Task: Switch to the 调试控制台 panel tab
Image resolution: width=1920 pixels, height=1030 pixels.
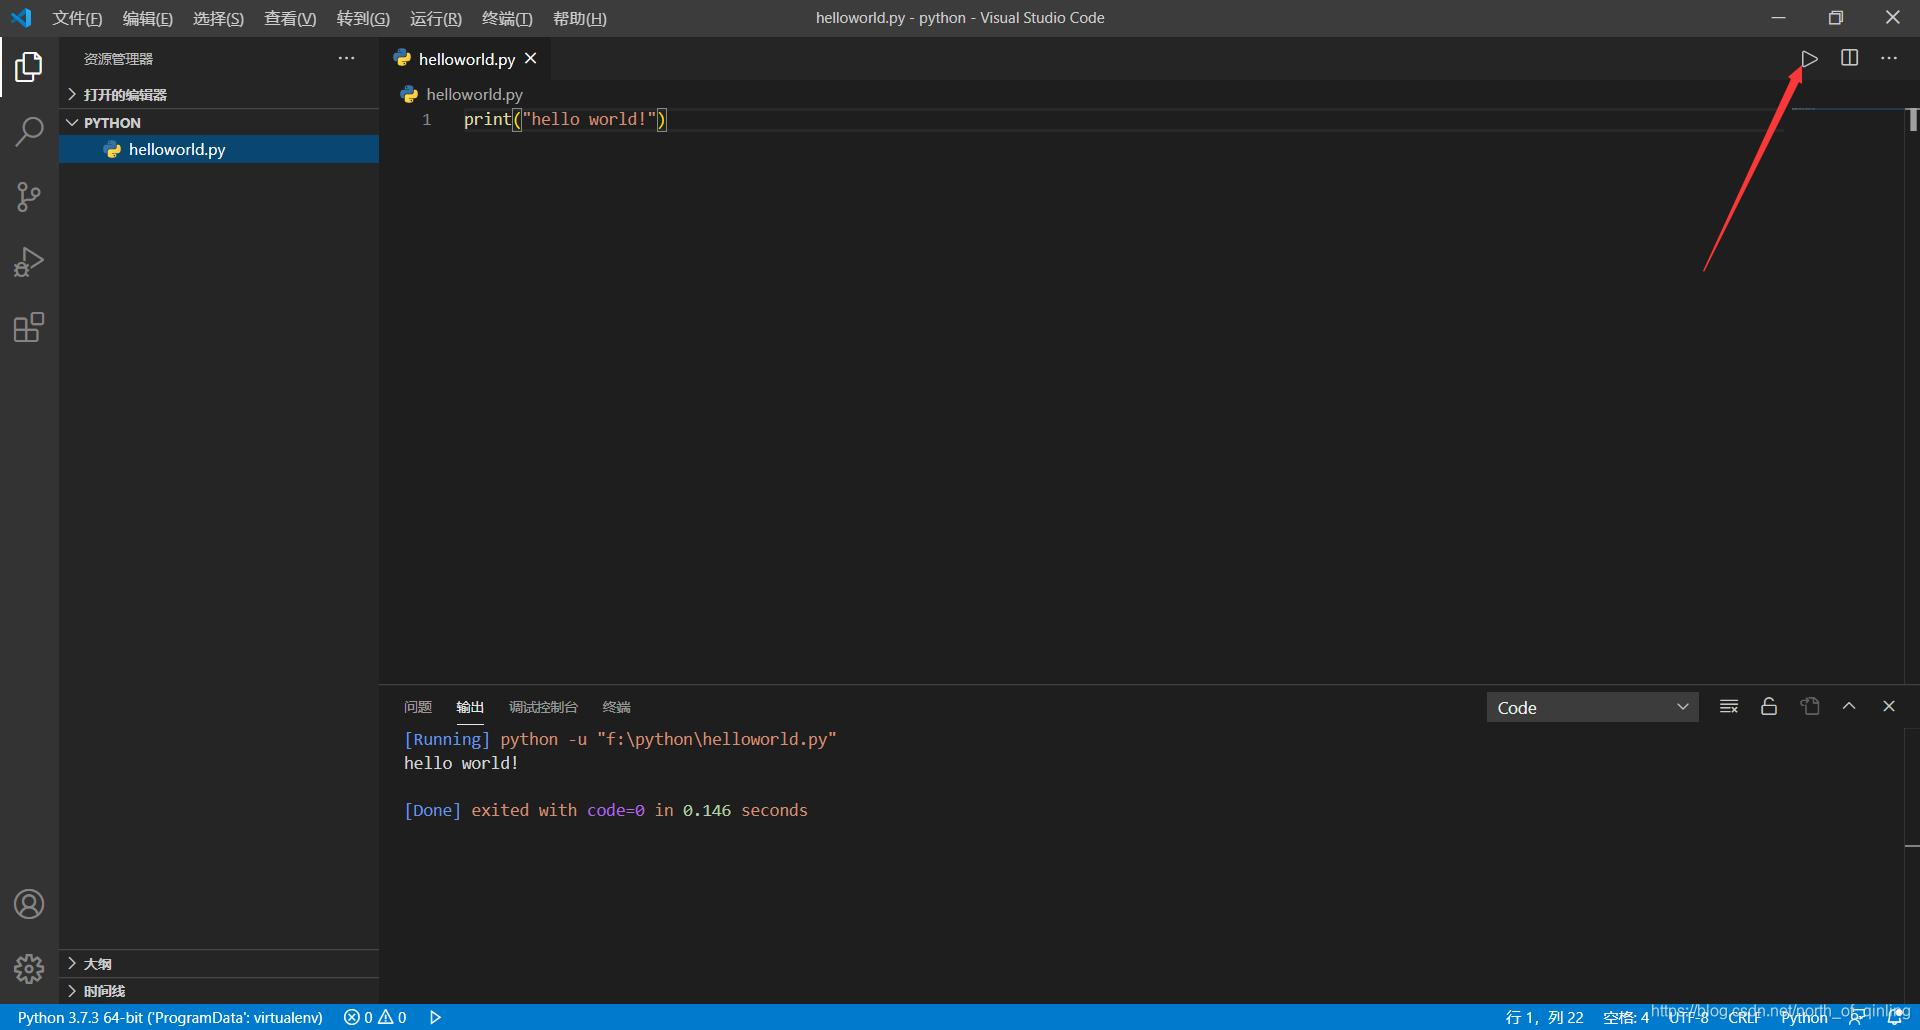Action: [x=543, y=707]
